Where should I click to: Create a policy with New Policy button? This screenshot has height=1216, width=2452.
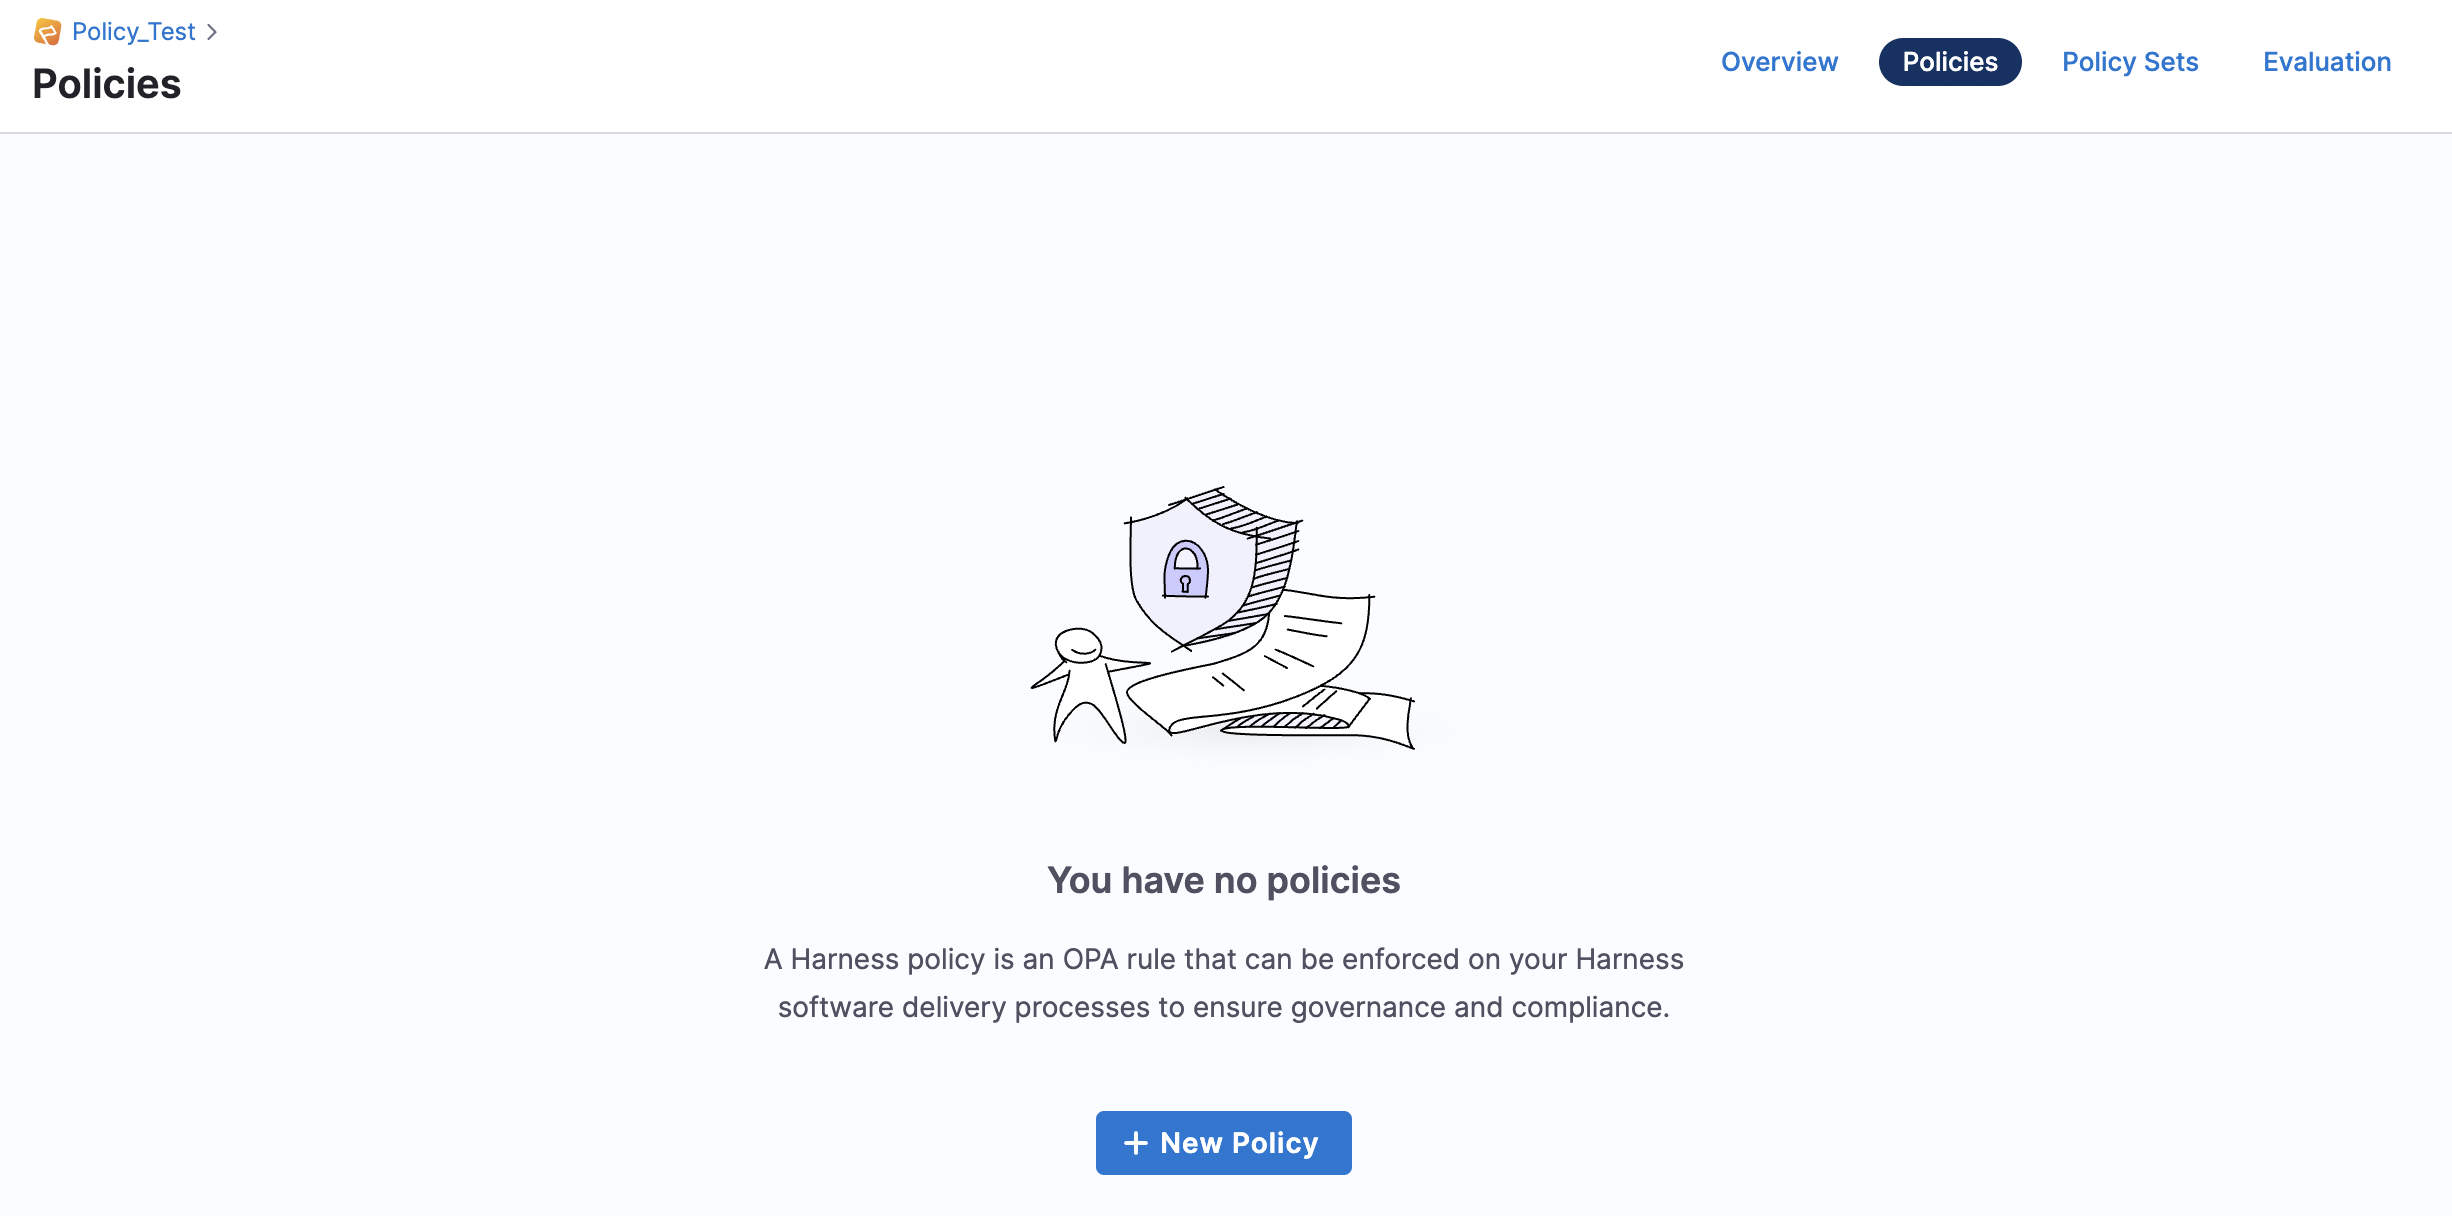click(1223, 1143)
